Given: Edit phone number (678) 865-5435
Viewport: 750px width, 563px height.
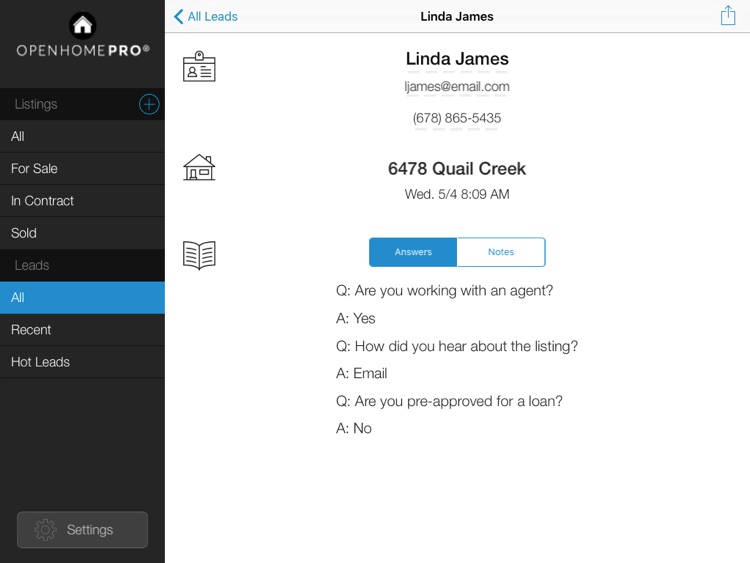Looking at the screenshot, I should click(x=457, y=118).
